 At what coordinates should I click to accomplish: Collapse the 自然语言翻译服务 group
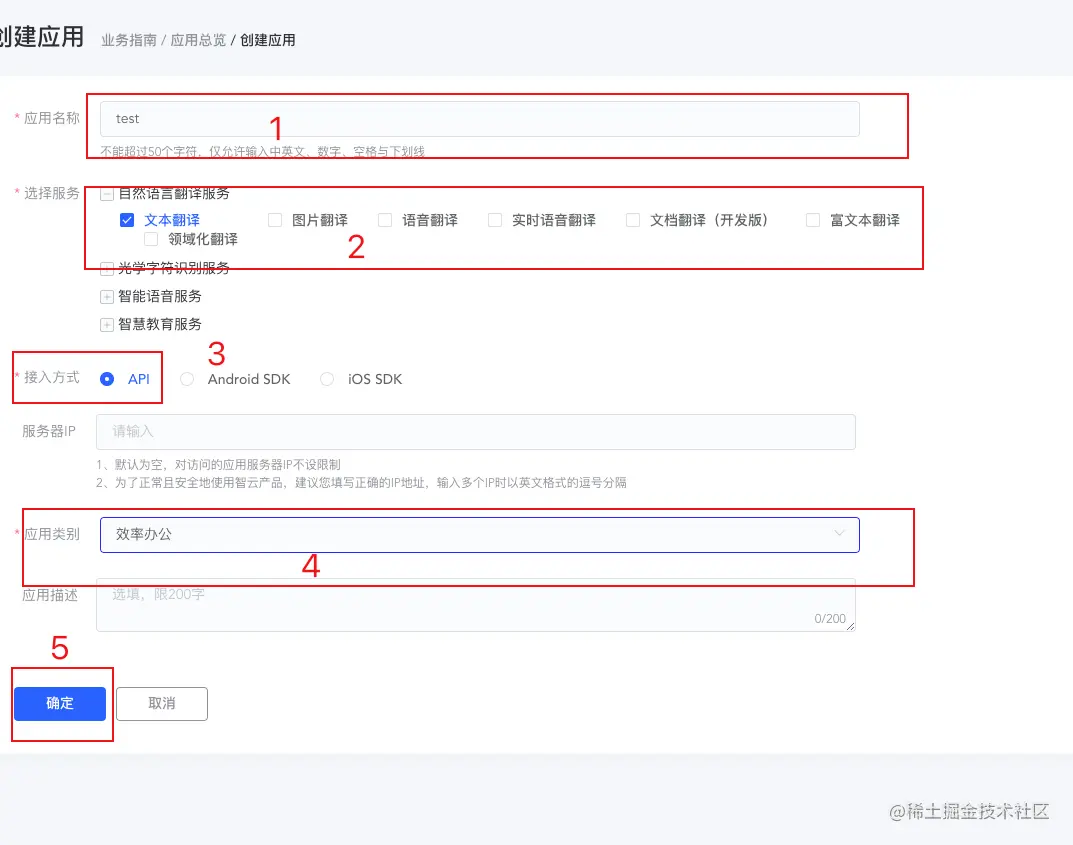pyautogui.click(x=107, y=194)
